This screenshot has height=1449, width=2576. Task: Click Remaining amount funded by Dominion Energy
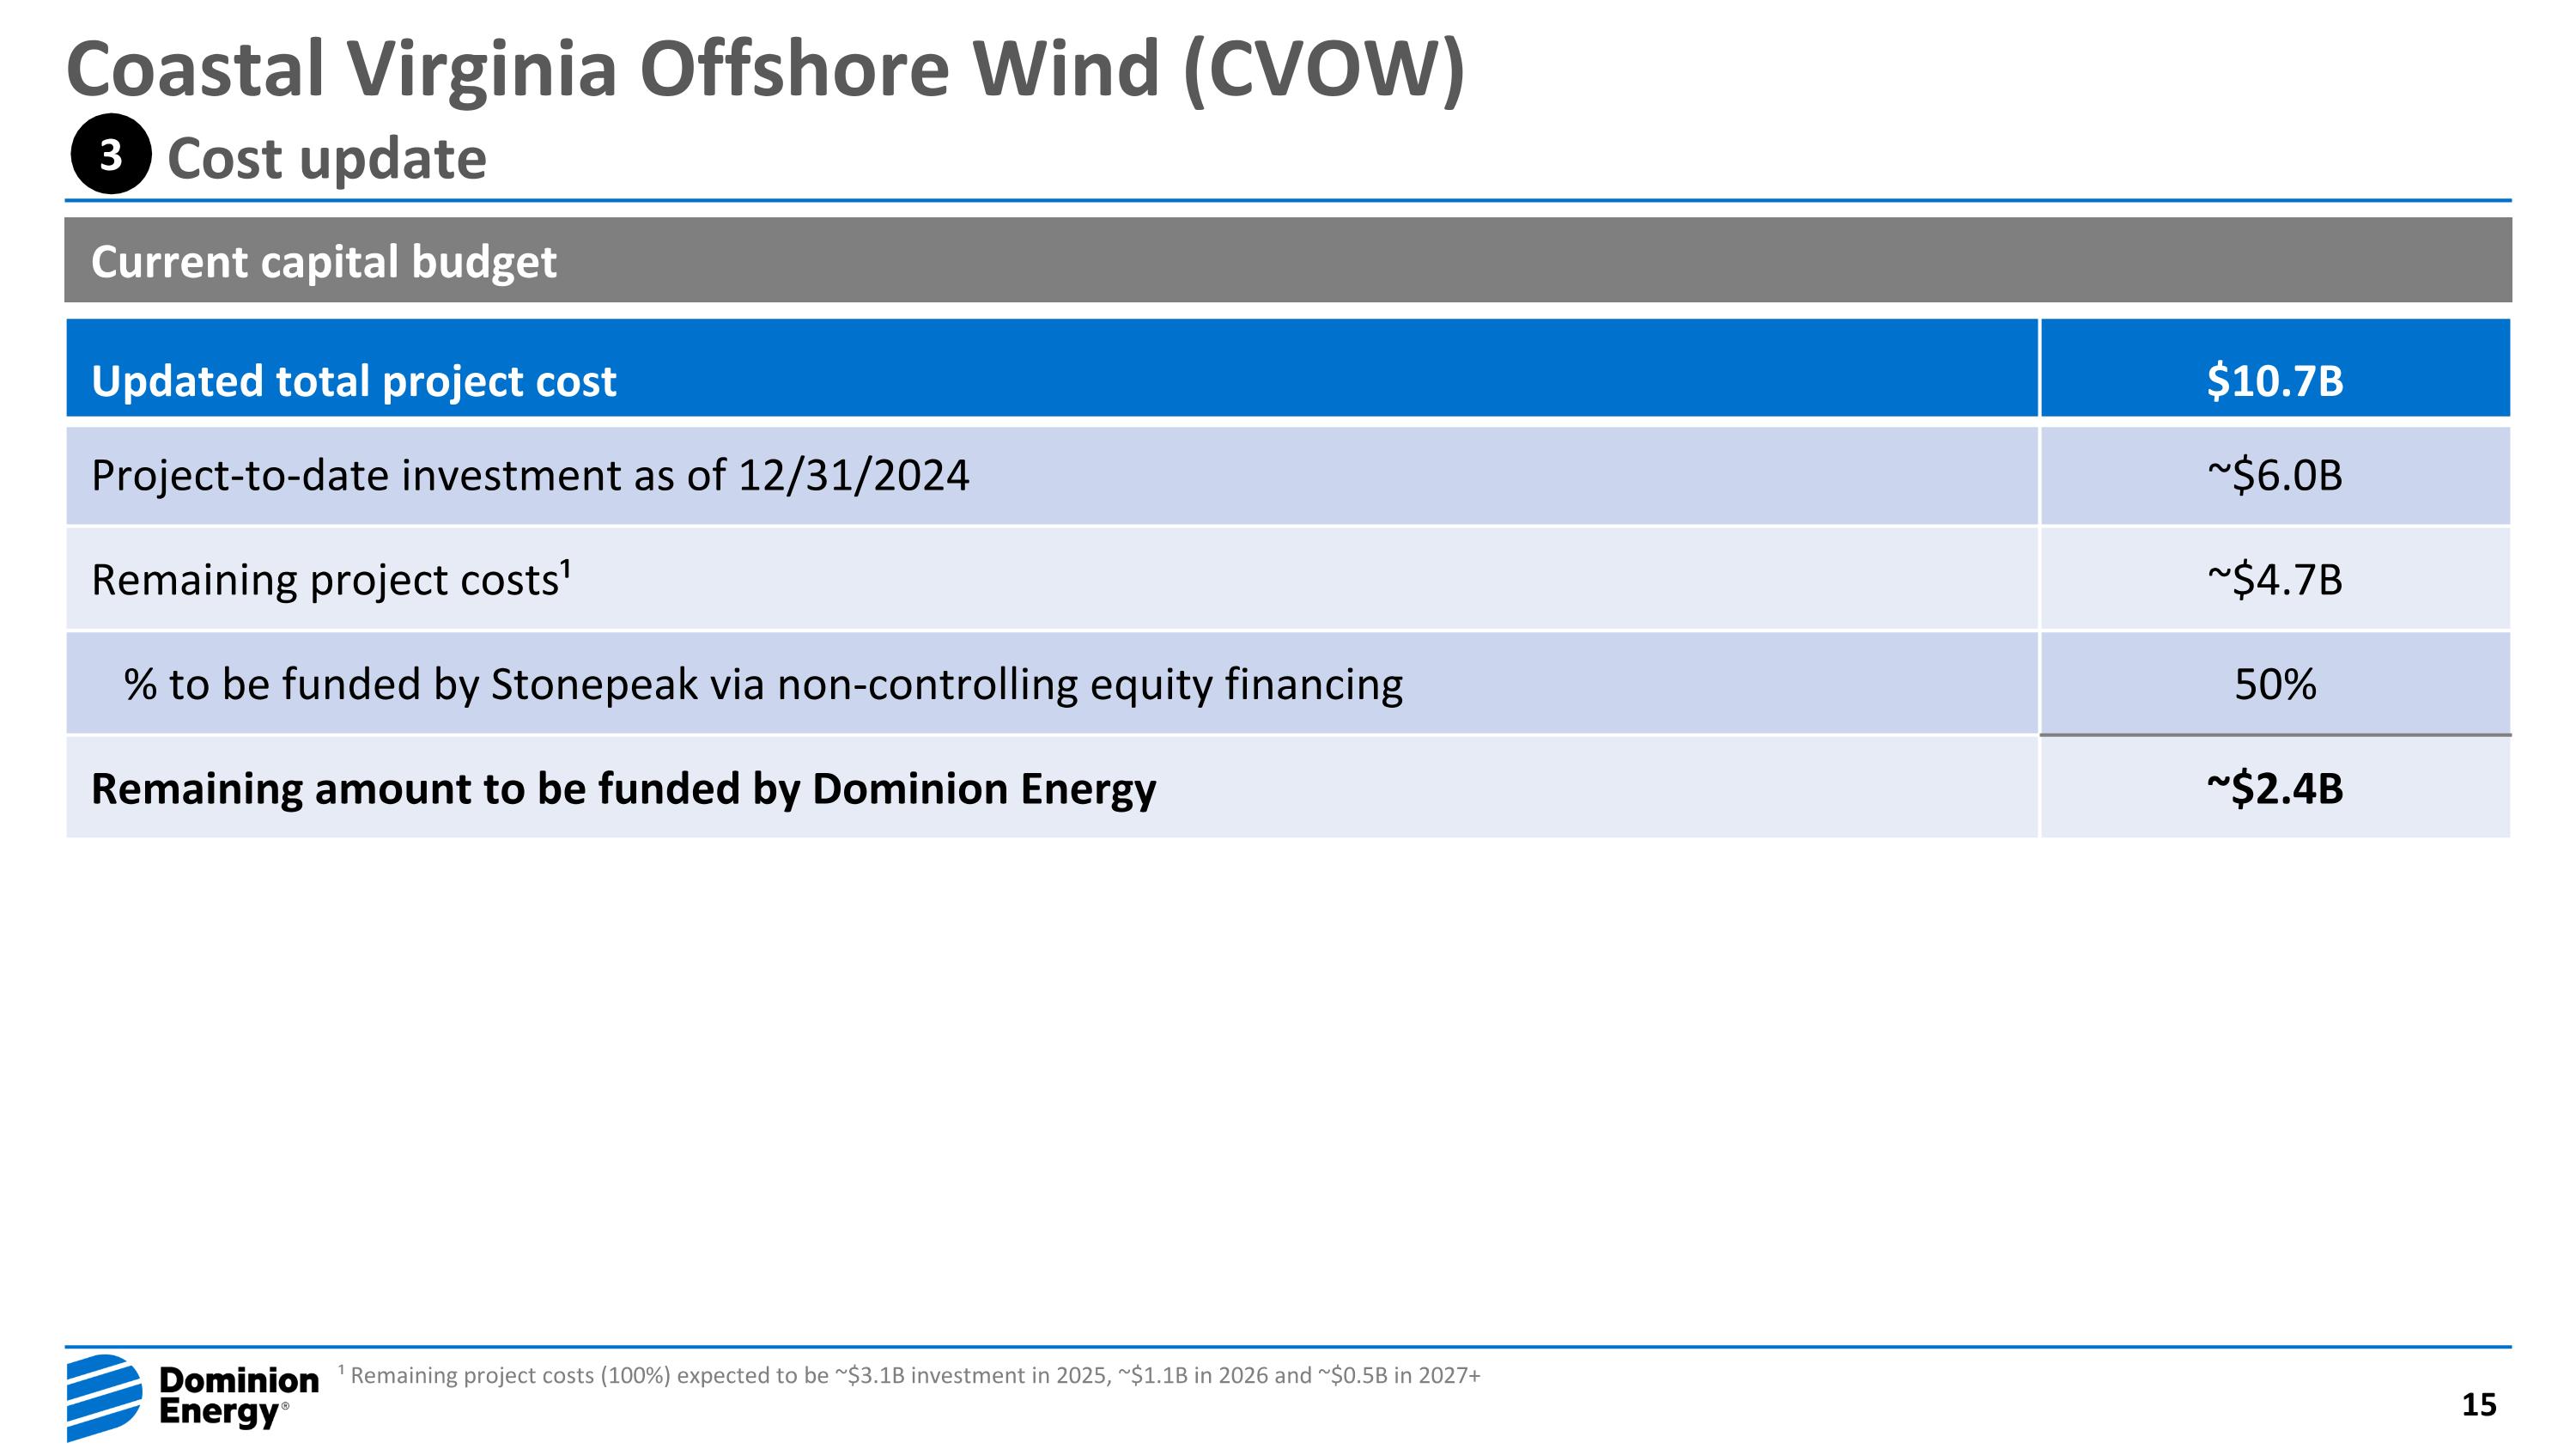click(623, 789)
